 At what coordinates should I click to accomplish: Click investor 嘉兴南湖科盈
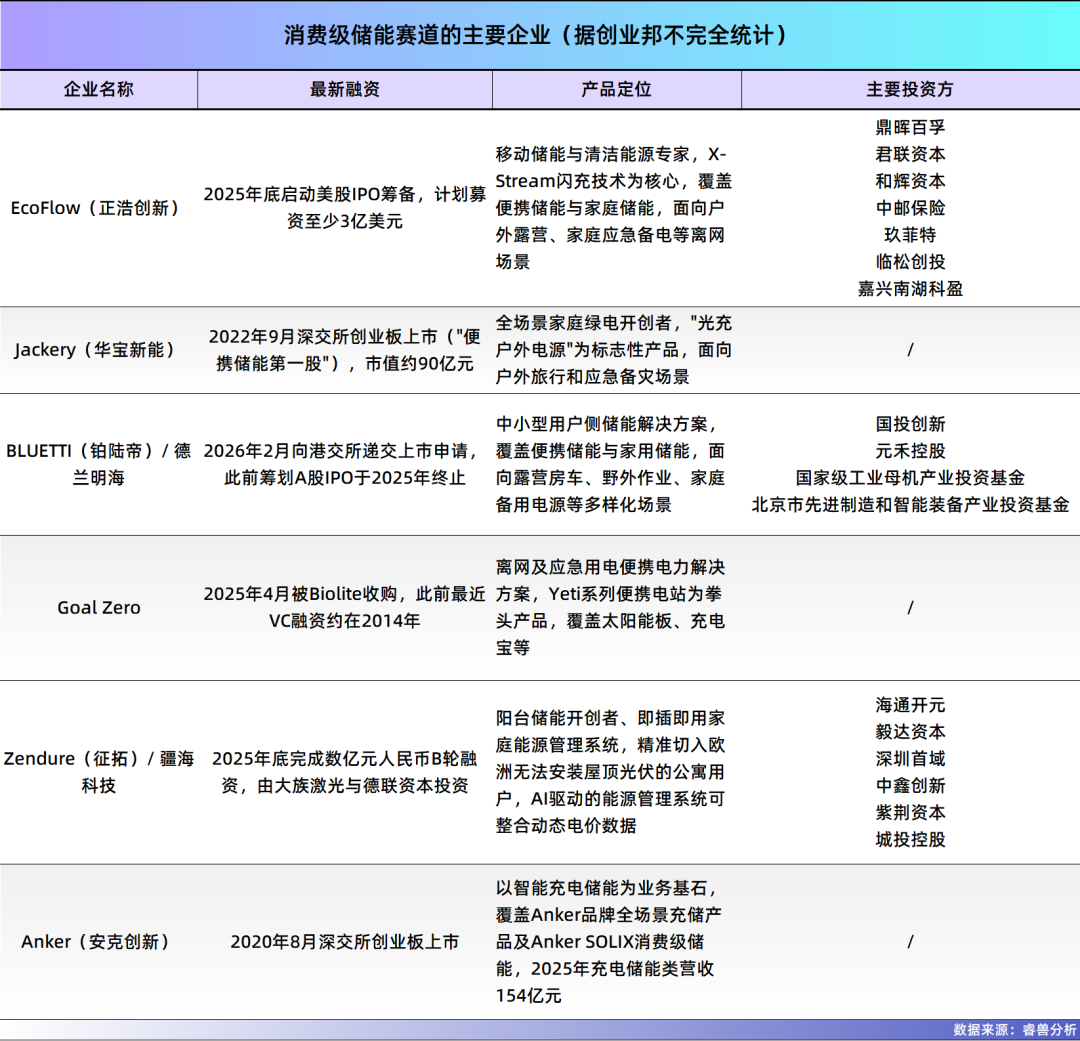point(910,289)
